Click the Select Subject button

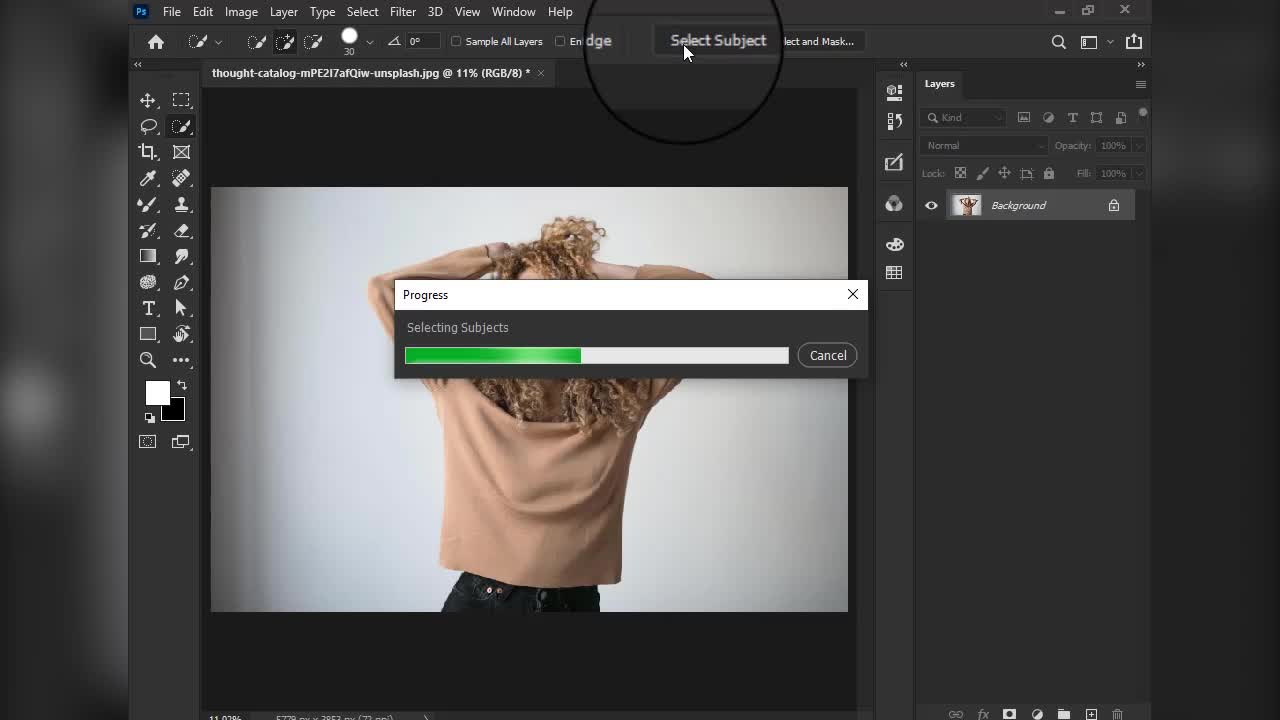718,41
